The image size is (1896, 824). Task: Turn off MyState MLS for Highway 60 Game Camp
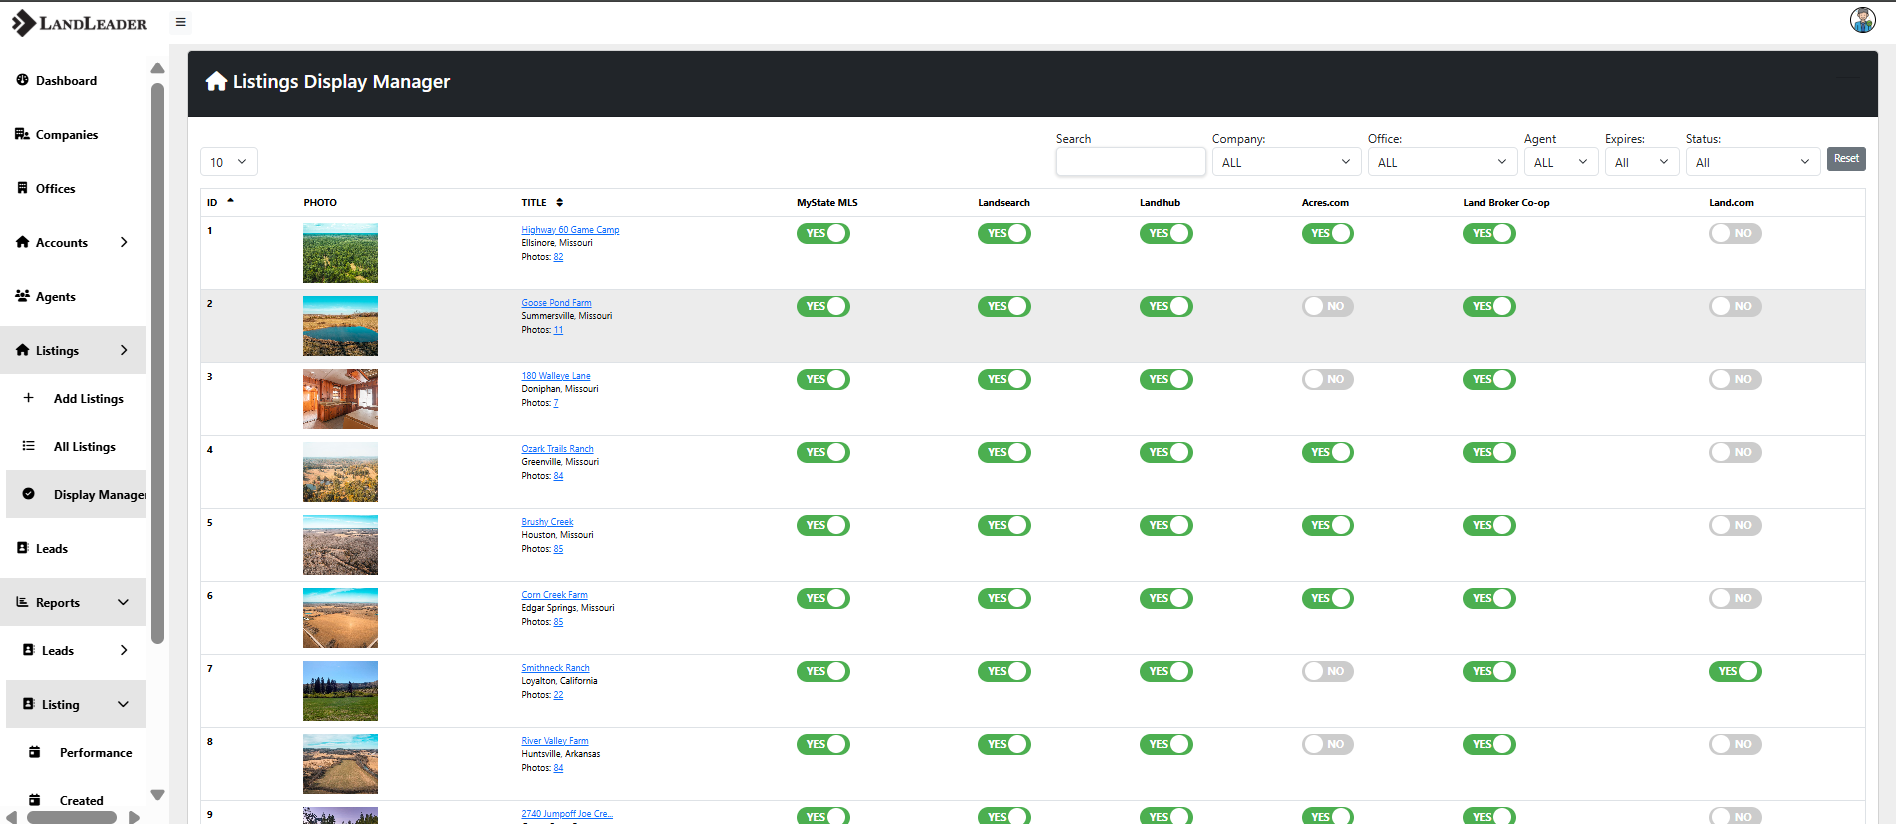point(823,233)
